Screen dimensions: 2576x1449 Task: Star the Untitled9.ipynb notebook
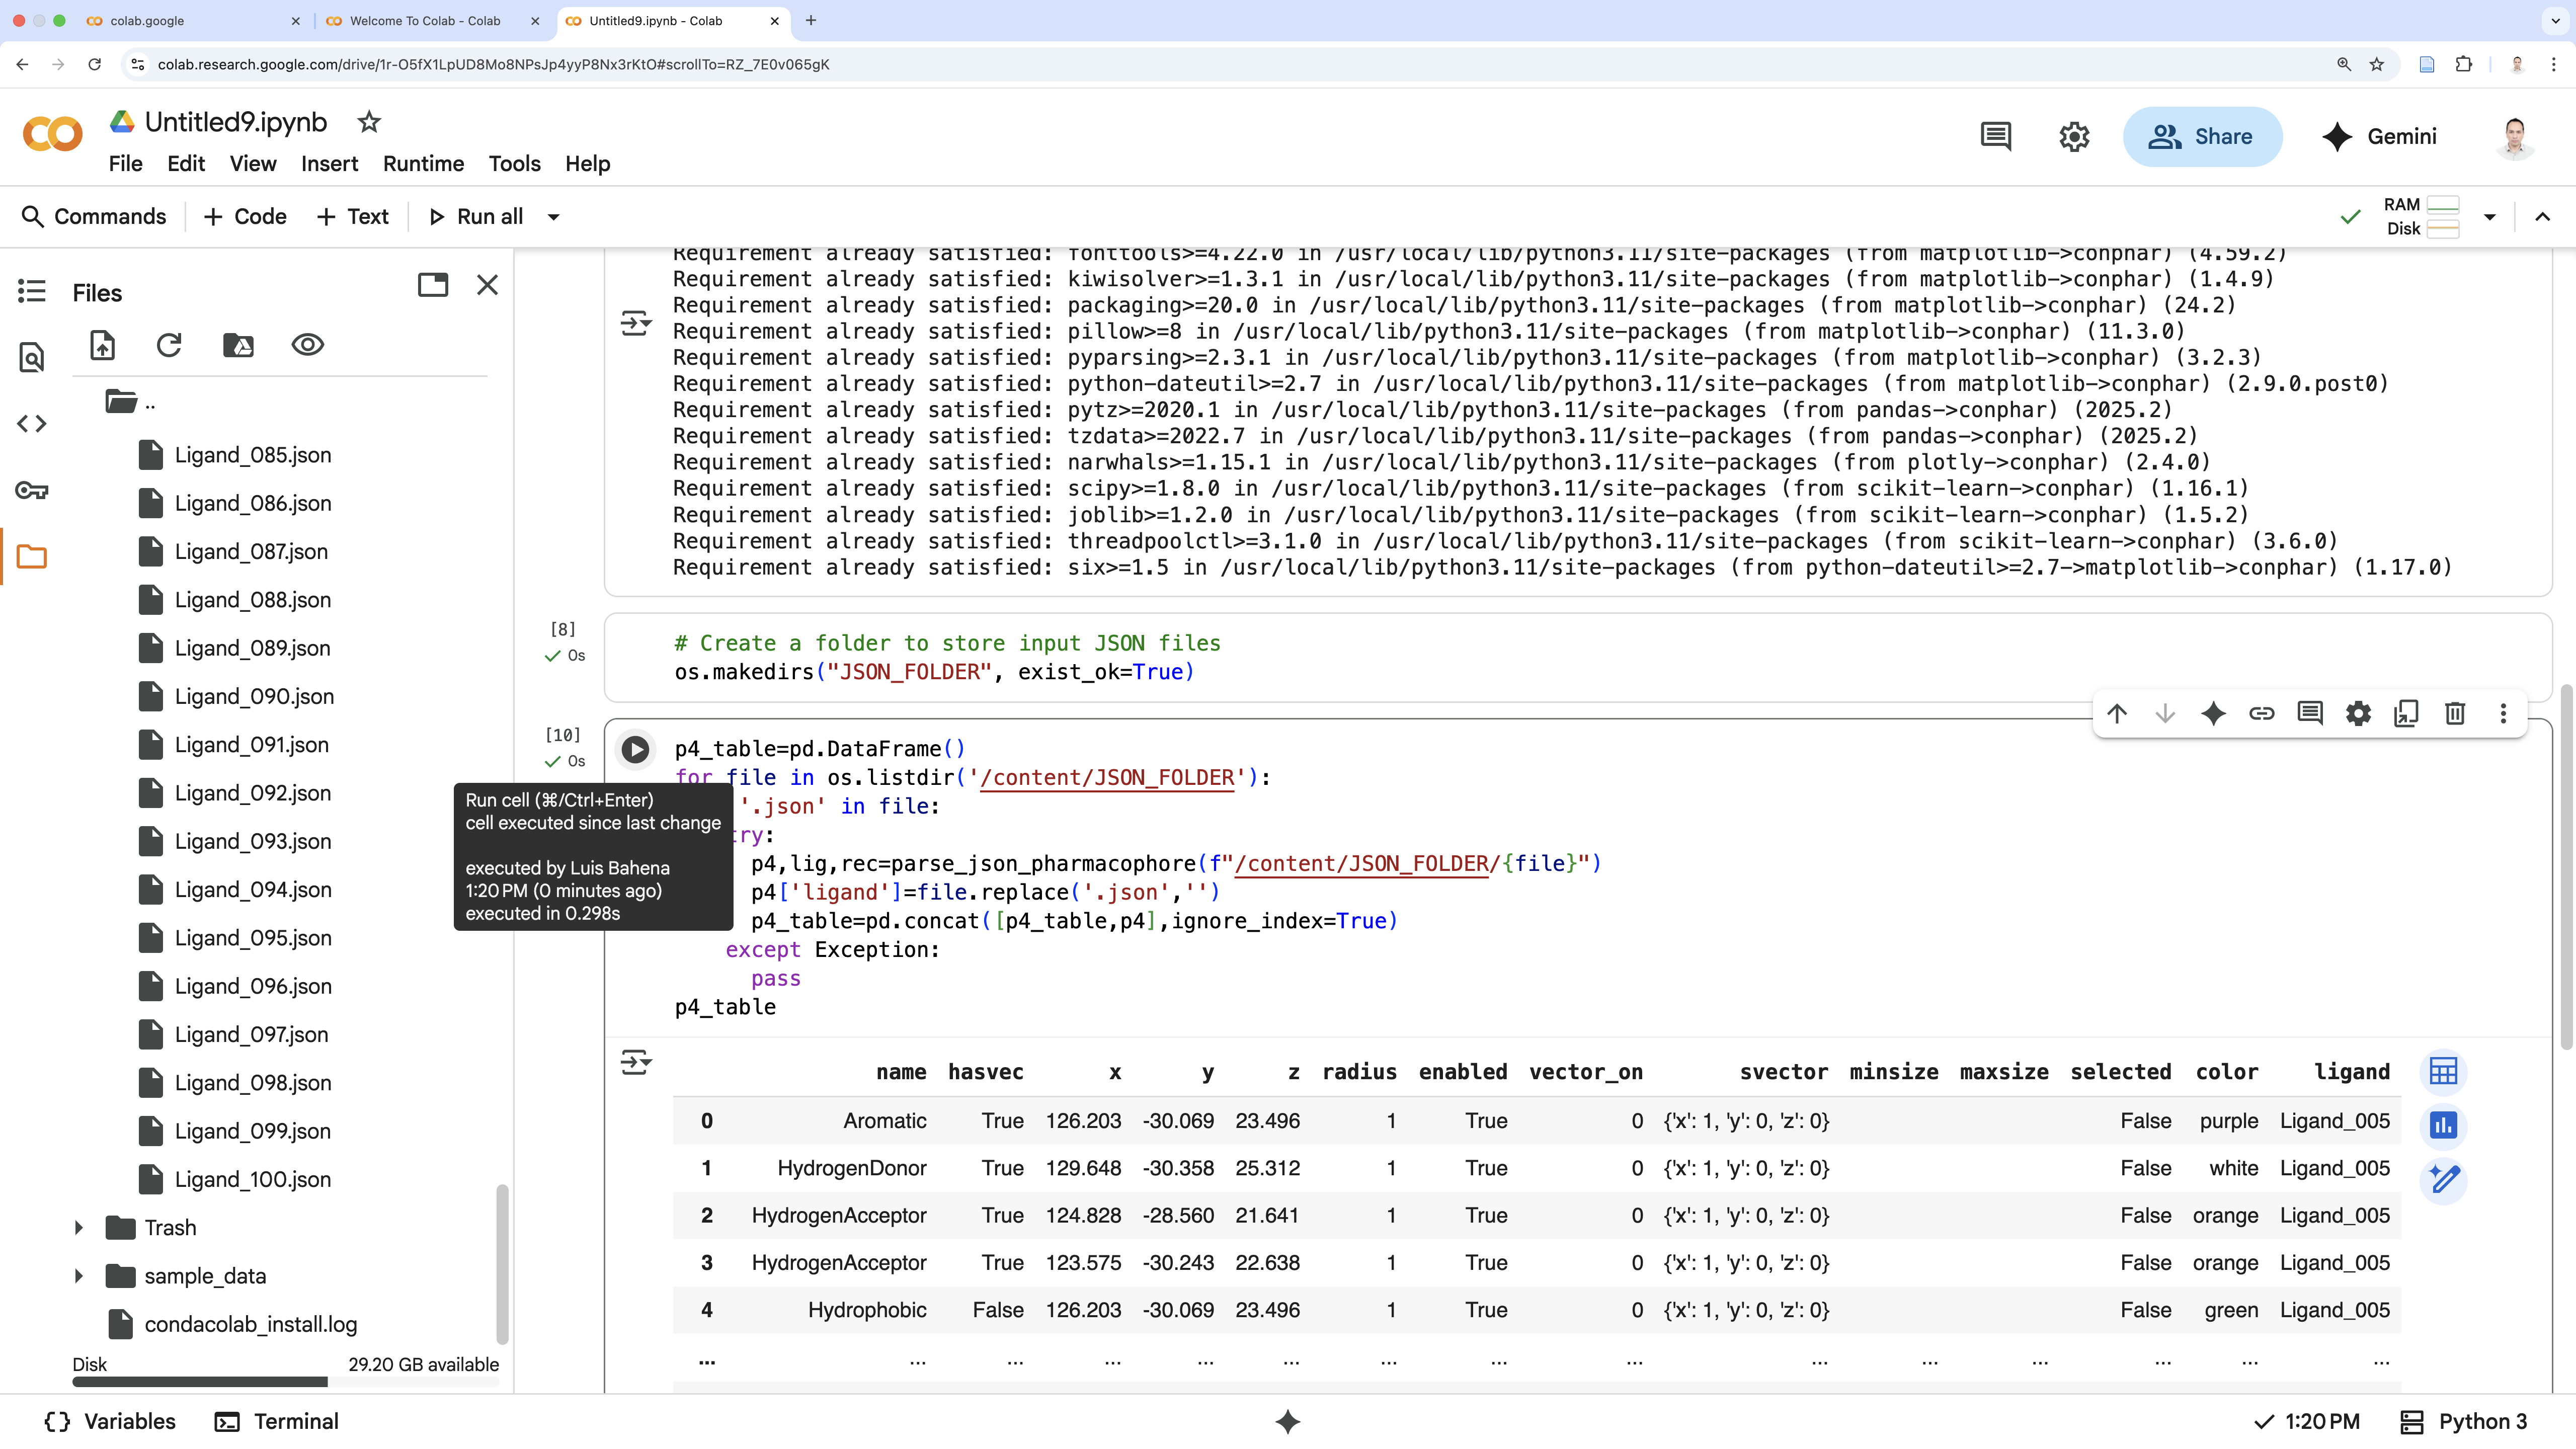369,122
